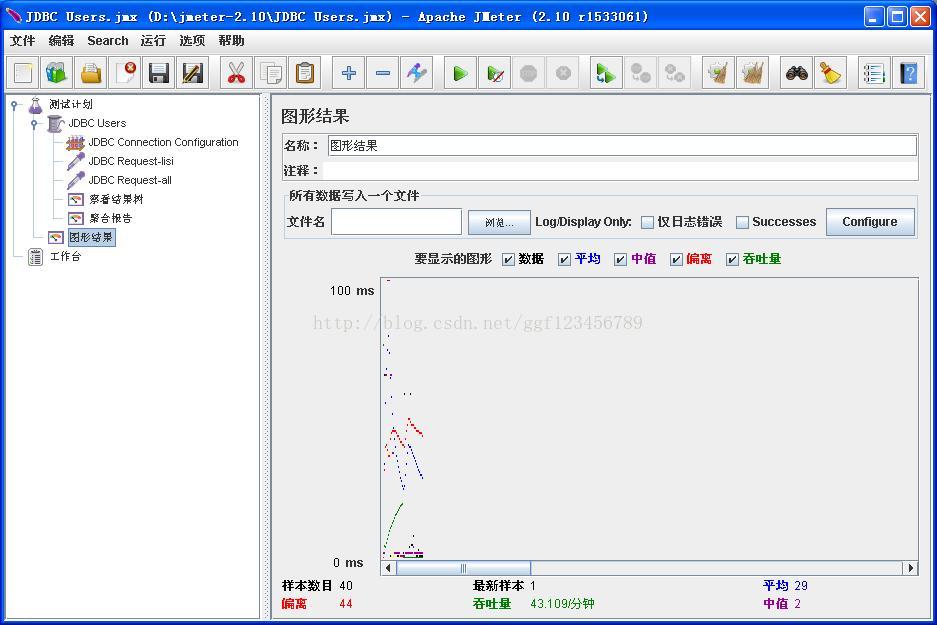Viewport: 937px width, 625px height.
Task: Uncheck the 平均 graph checkbox
Action: point(564,259)
